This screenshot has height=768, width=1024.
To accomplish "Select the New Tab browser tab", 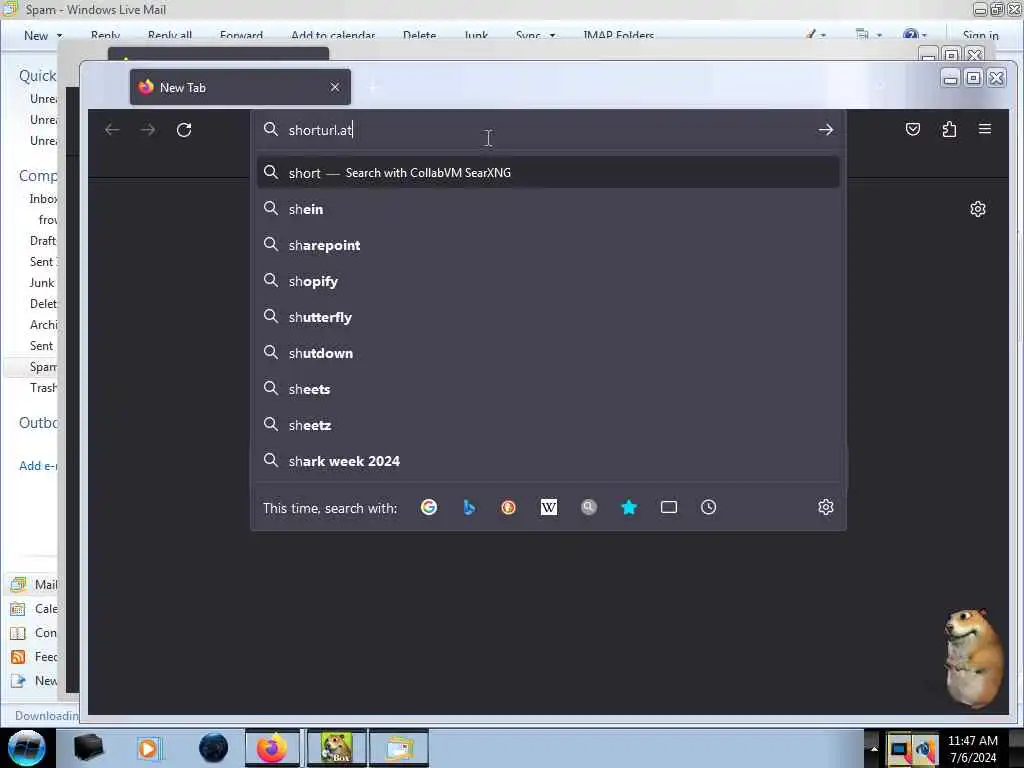I will click(240, 87).
